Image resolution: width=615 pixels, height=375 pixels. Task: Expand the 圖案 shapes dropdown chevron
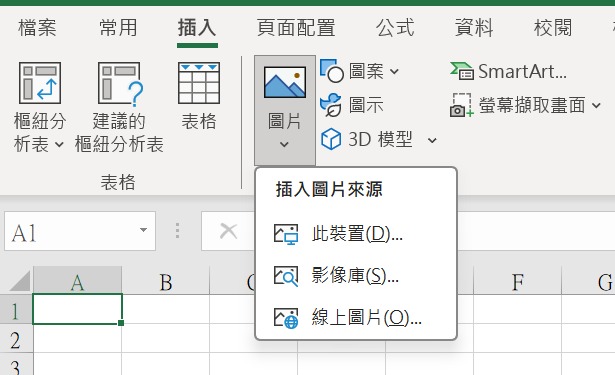(x=395, y=71)
